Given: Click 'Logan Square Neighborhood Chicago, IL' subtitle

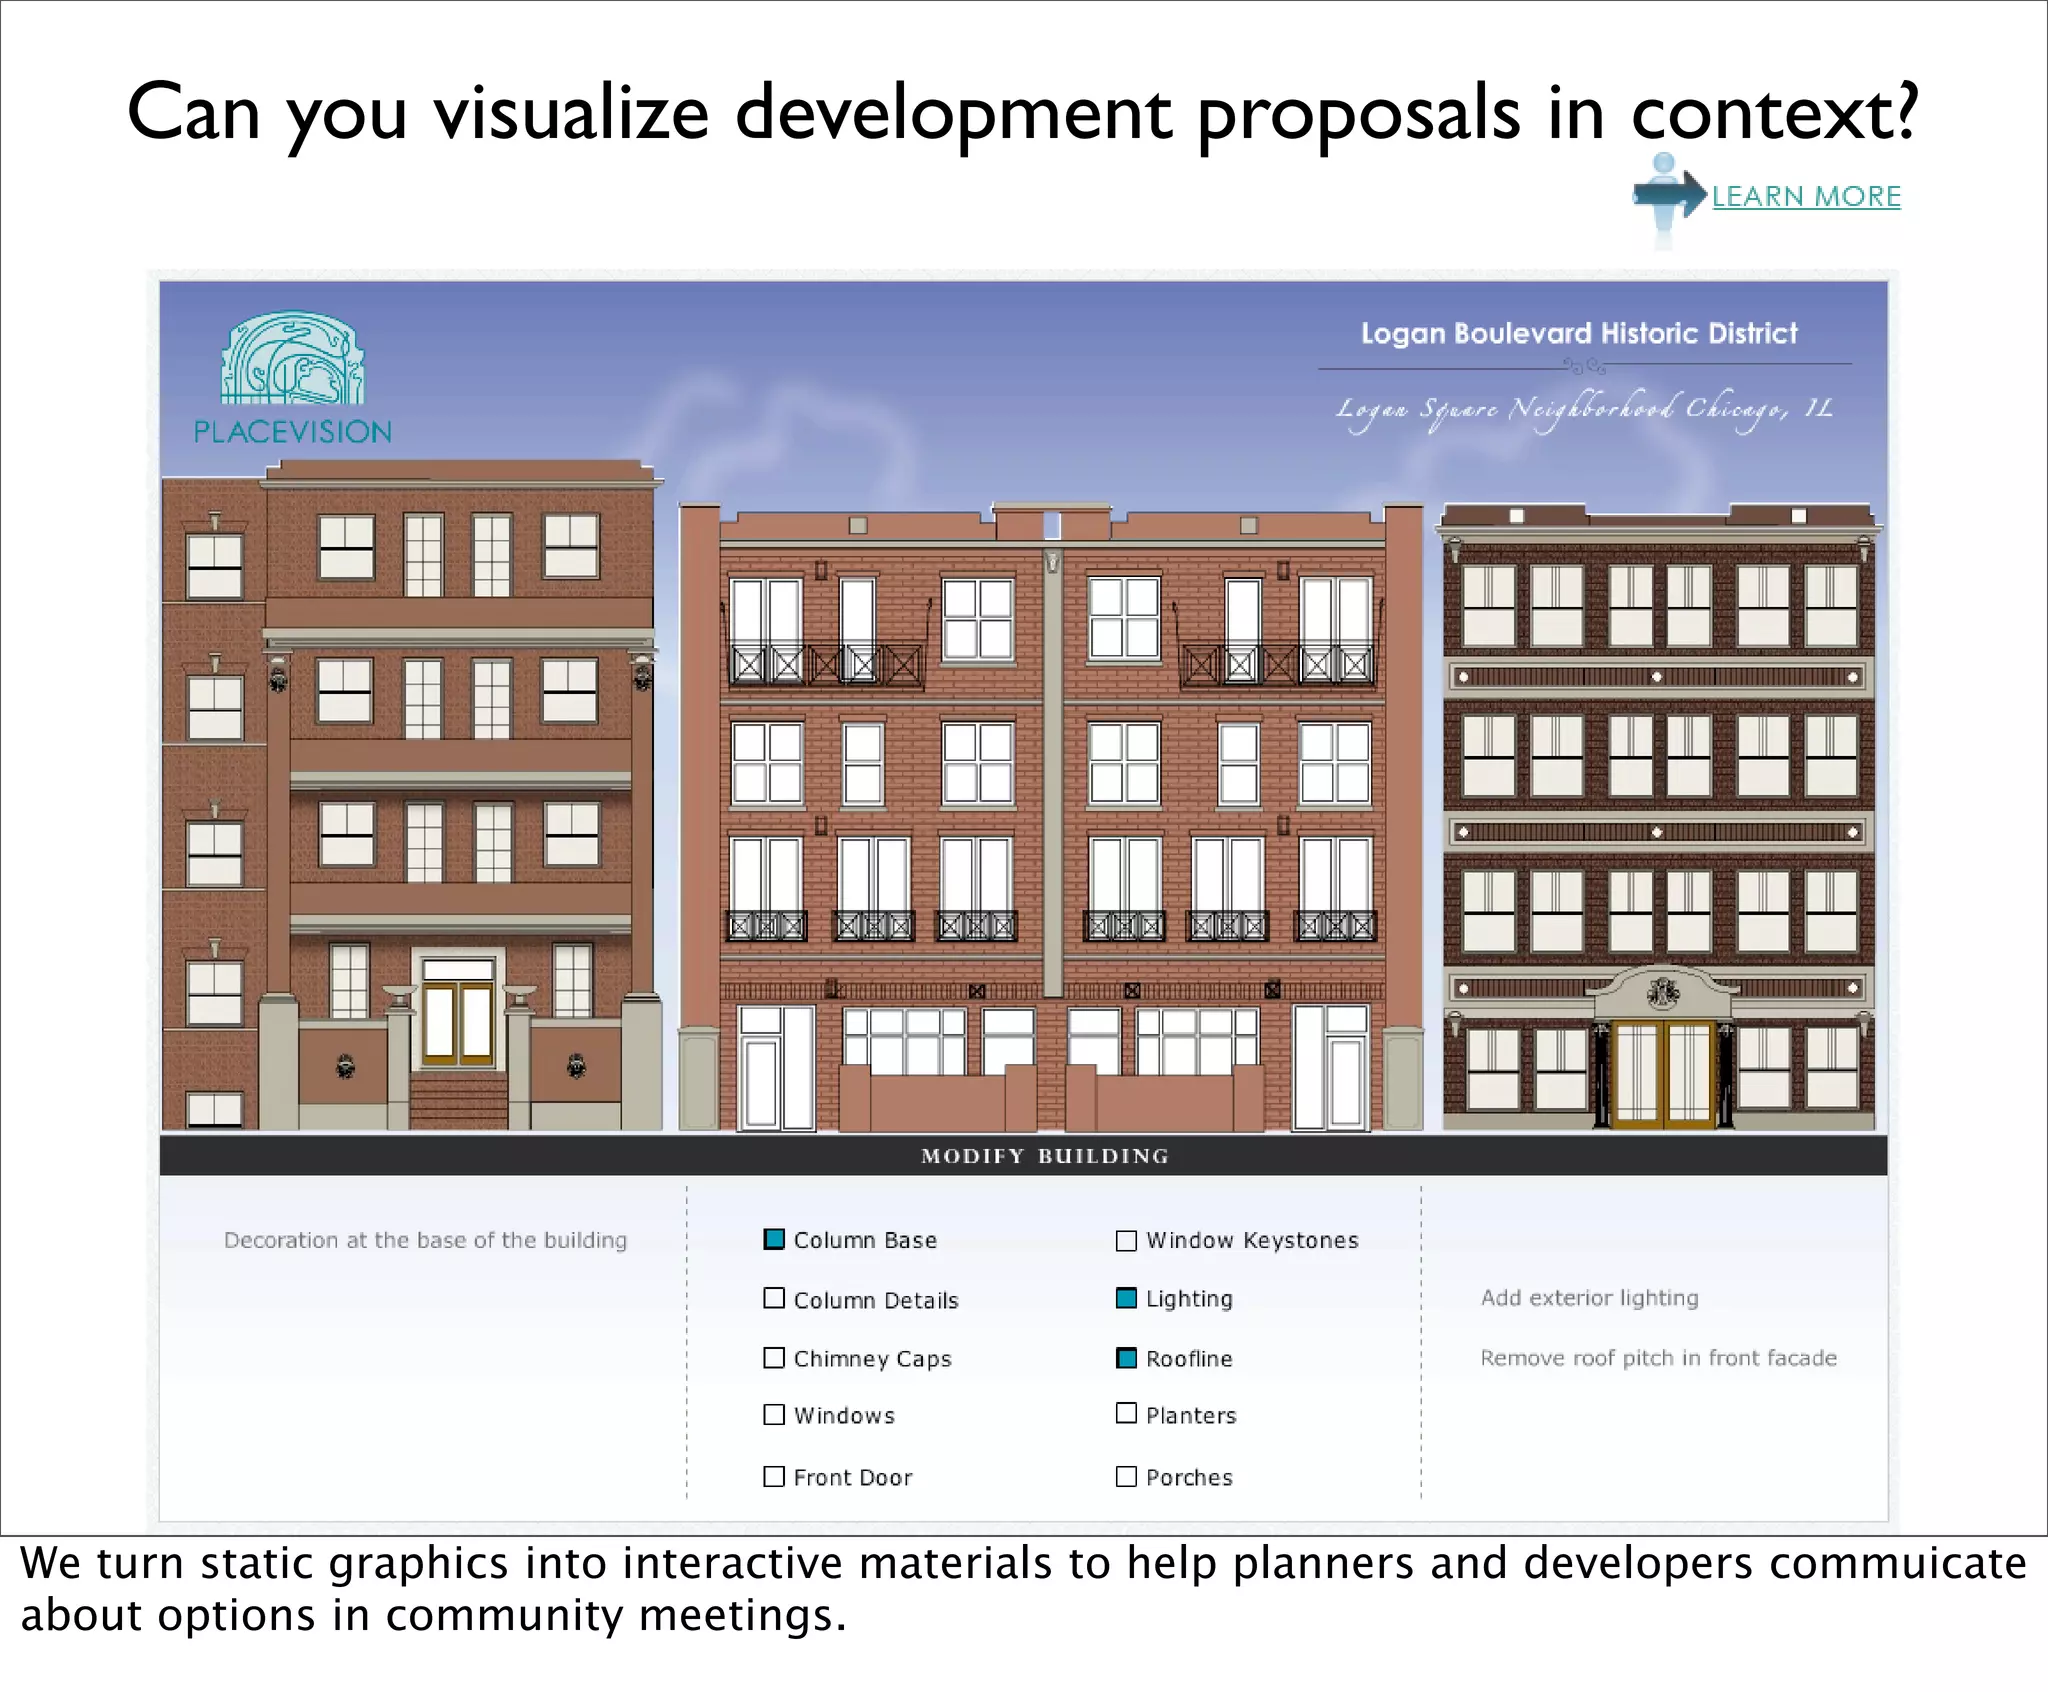Looking at the screenshot, I should (1585, 409).
